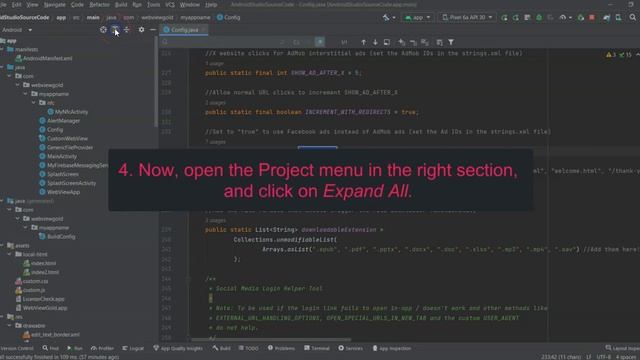Screen dimensions: 640x360
Task: Open the Tools menu
Action: point(153,4)
